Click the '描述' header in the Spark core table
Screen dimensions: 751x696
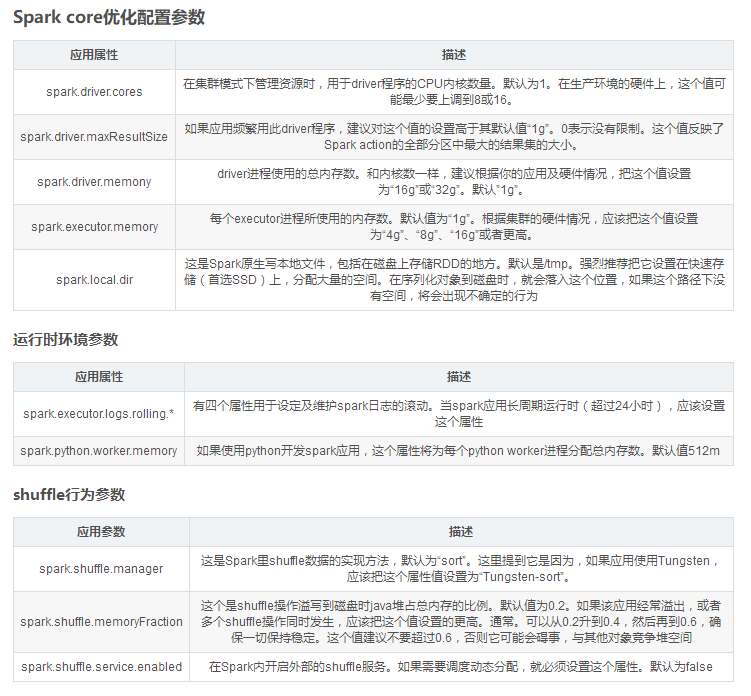click(x=454, y=55)
